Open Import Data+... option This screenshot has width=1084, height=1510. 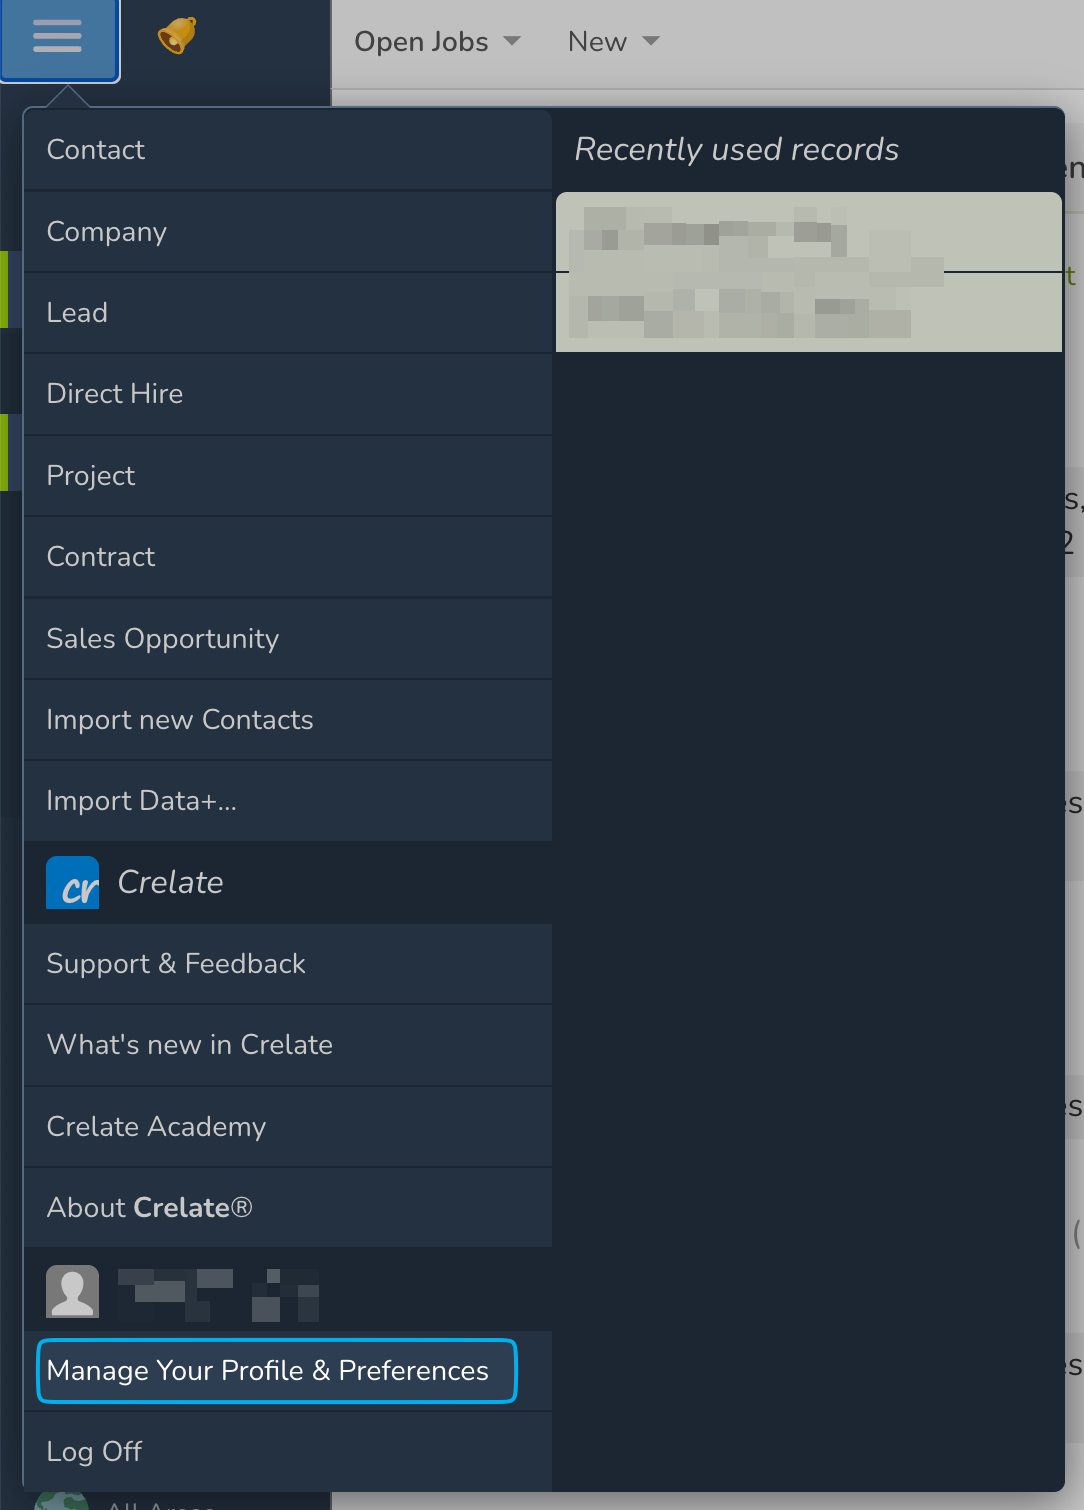click(142, 801)
